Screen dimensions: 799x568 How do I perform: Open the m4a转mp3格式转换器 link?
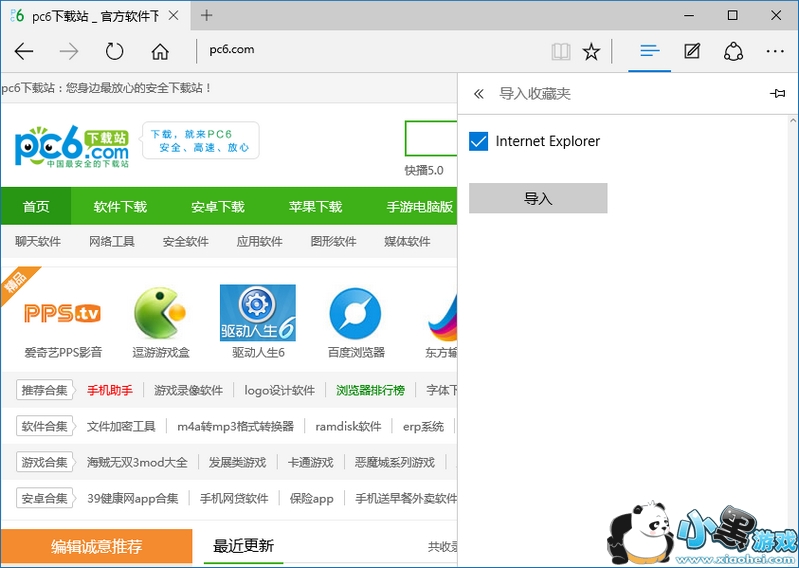click(x=235, y=426)
